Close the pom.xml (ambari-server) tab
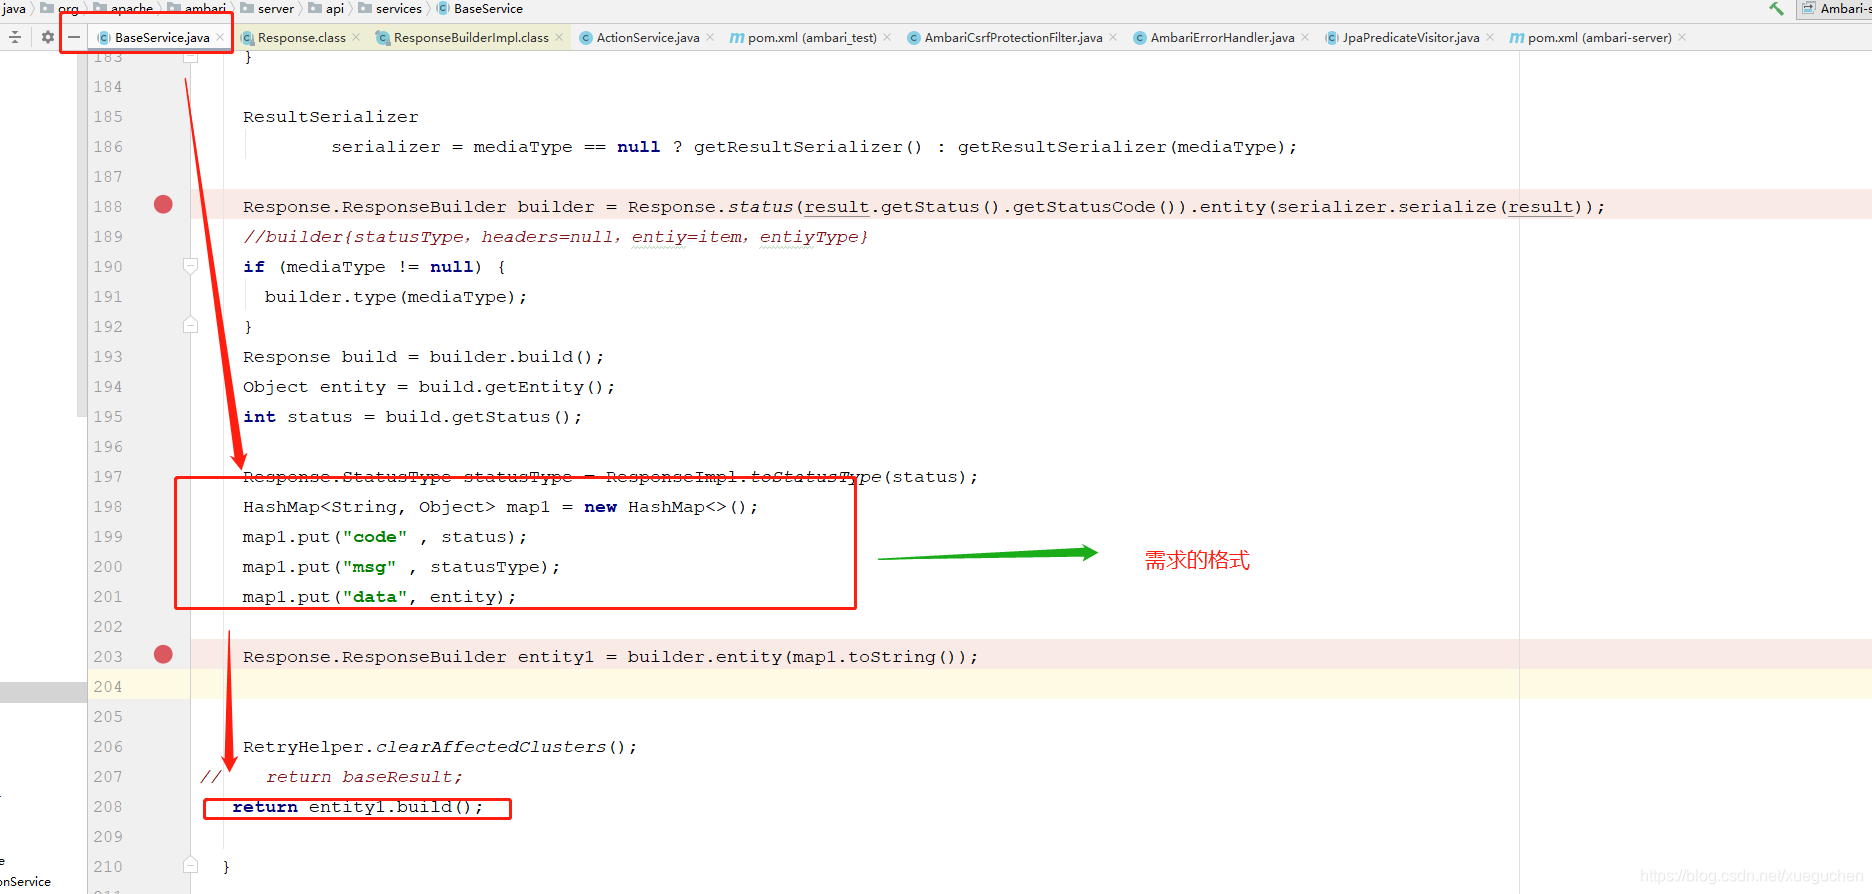 [1682, 38]
